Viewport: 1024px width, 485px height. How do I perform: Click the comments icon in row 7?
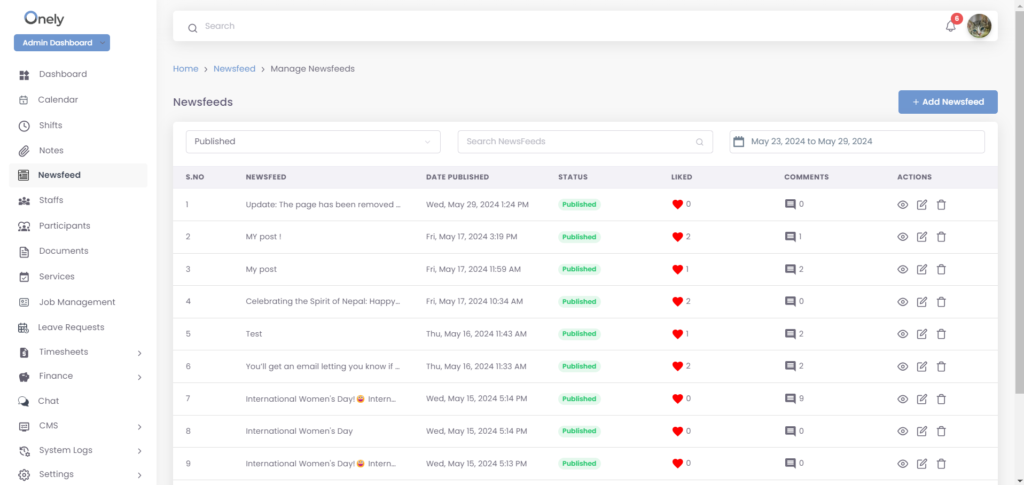(x=790, y=399)
